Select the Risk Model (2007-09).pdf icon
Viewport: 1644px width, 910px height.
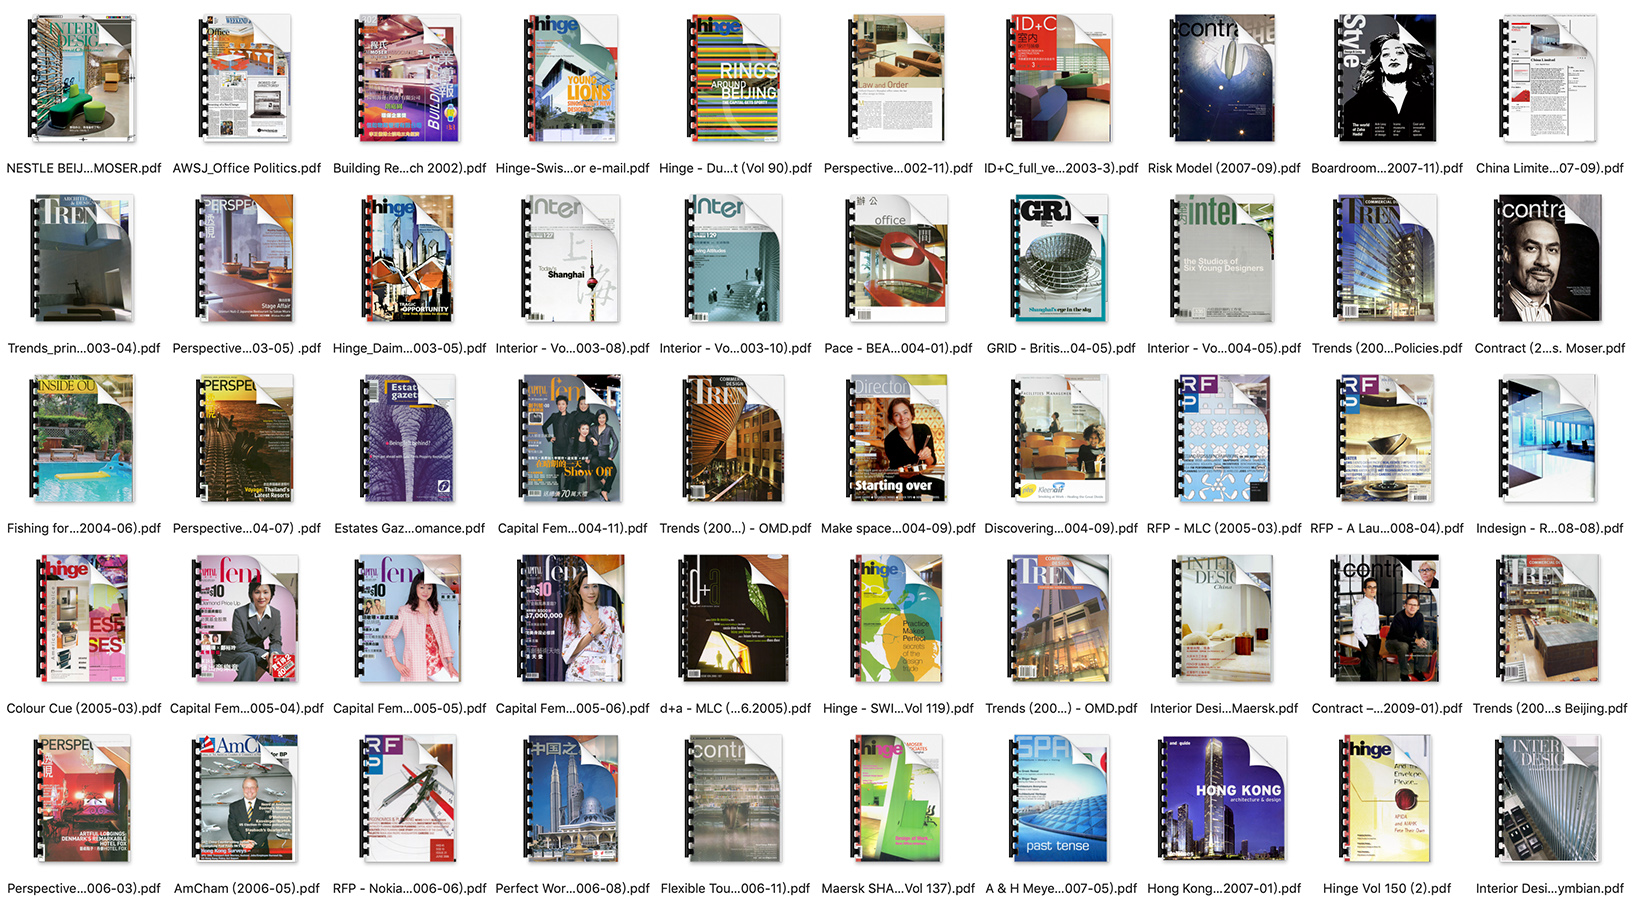tap(1224, 78)
